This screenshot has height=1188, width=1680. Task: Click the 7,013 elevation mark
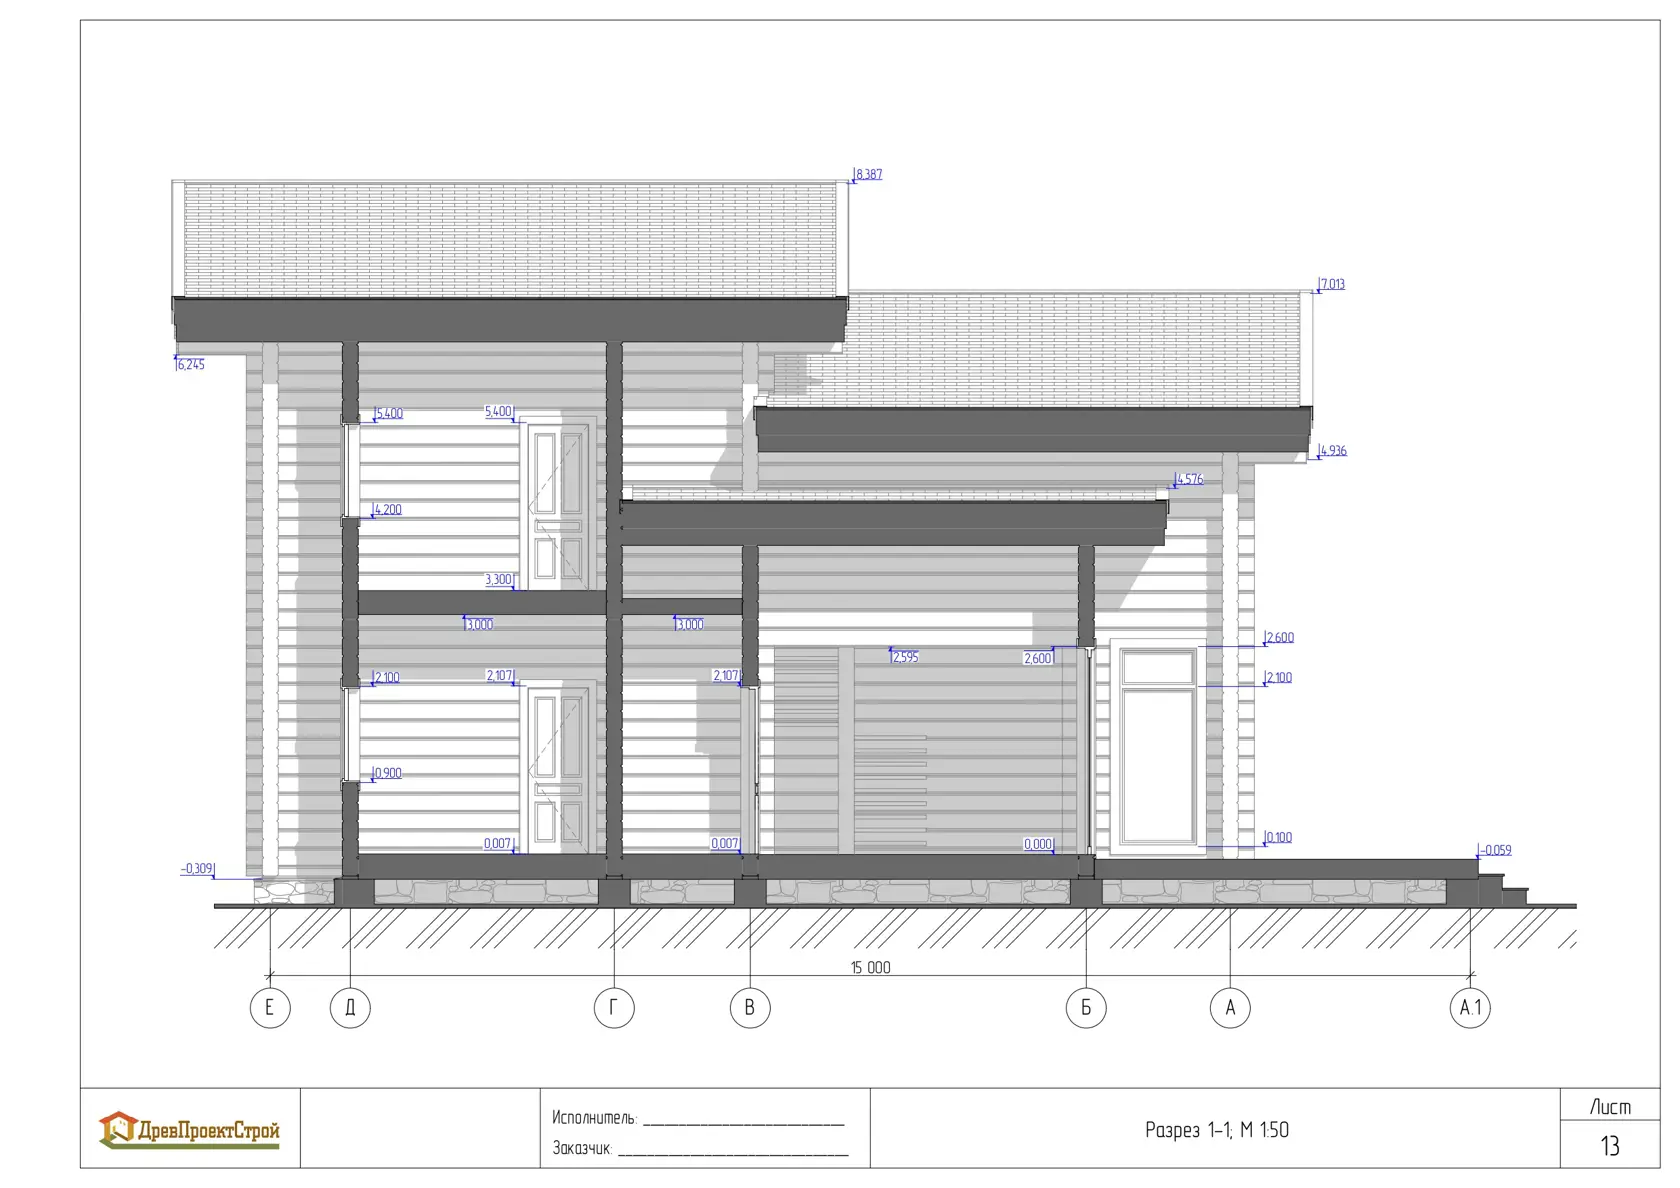[1332, 284]
